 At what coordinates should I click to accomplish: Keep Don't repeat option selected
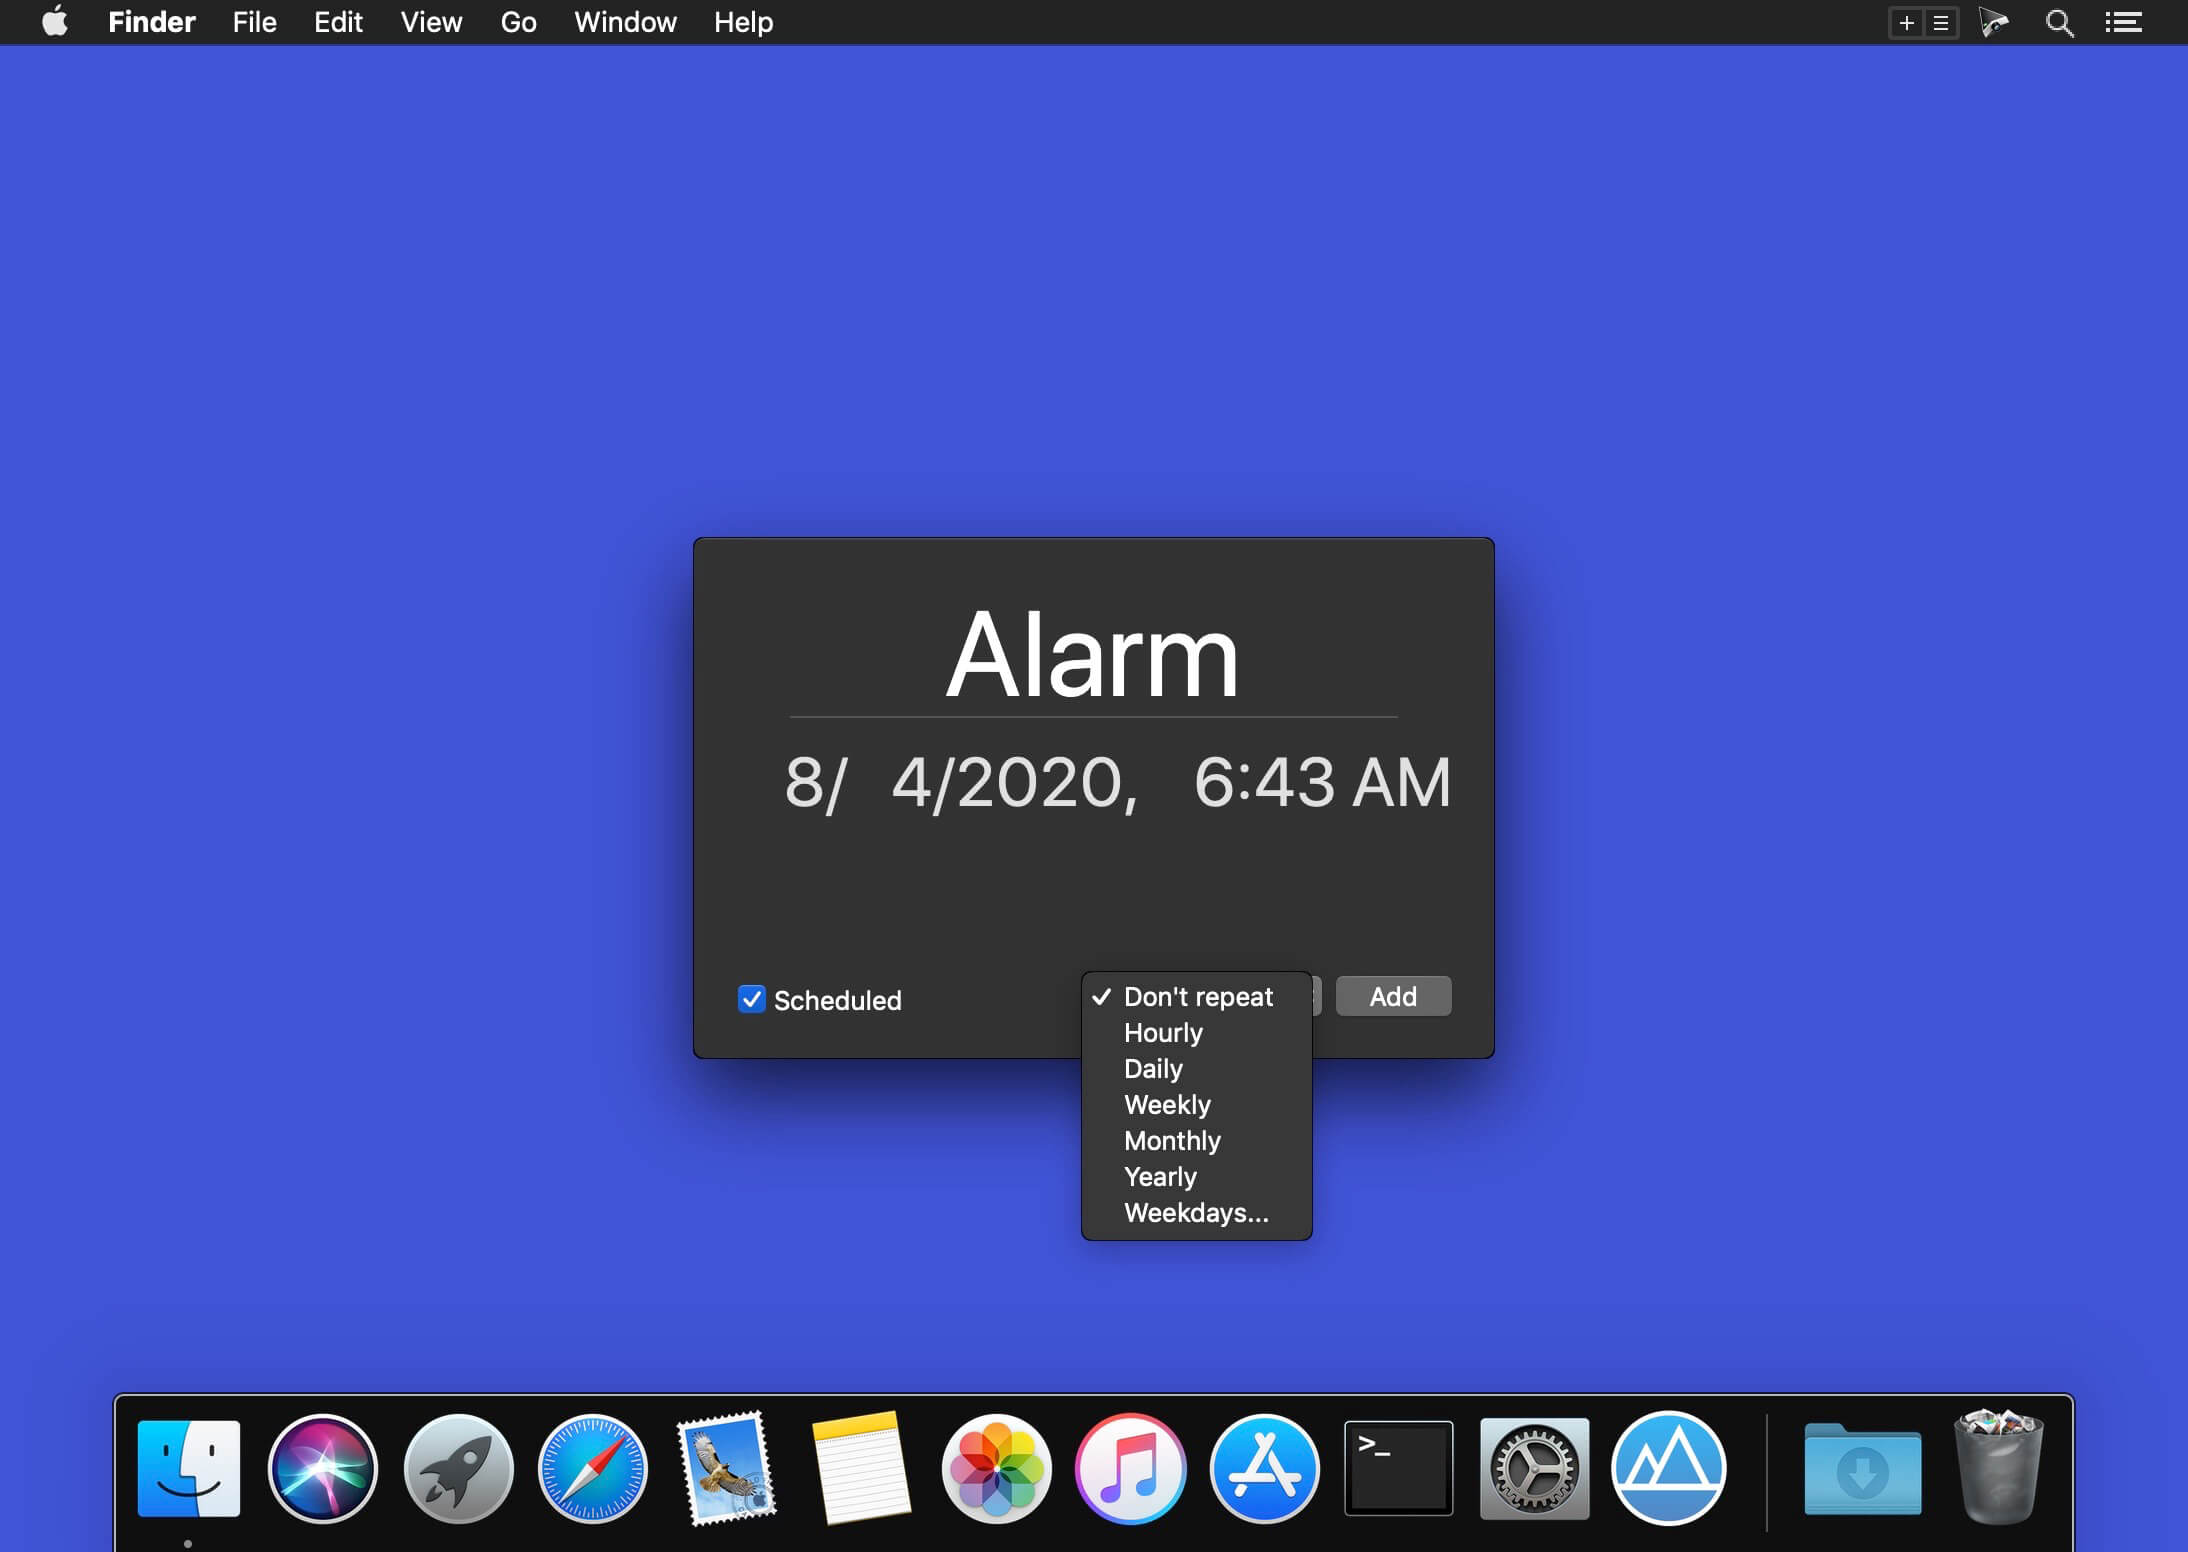click(x=1196, y=997)
